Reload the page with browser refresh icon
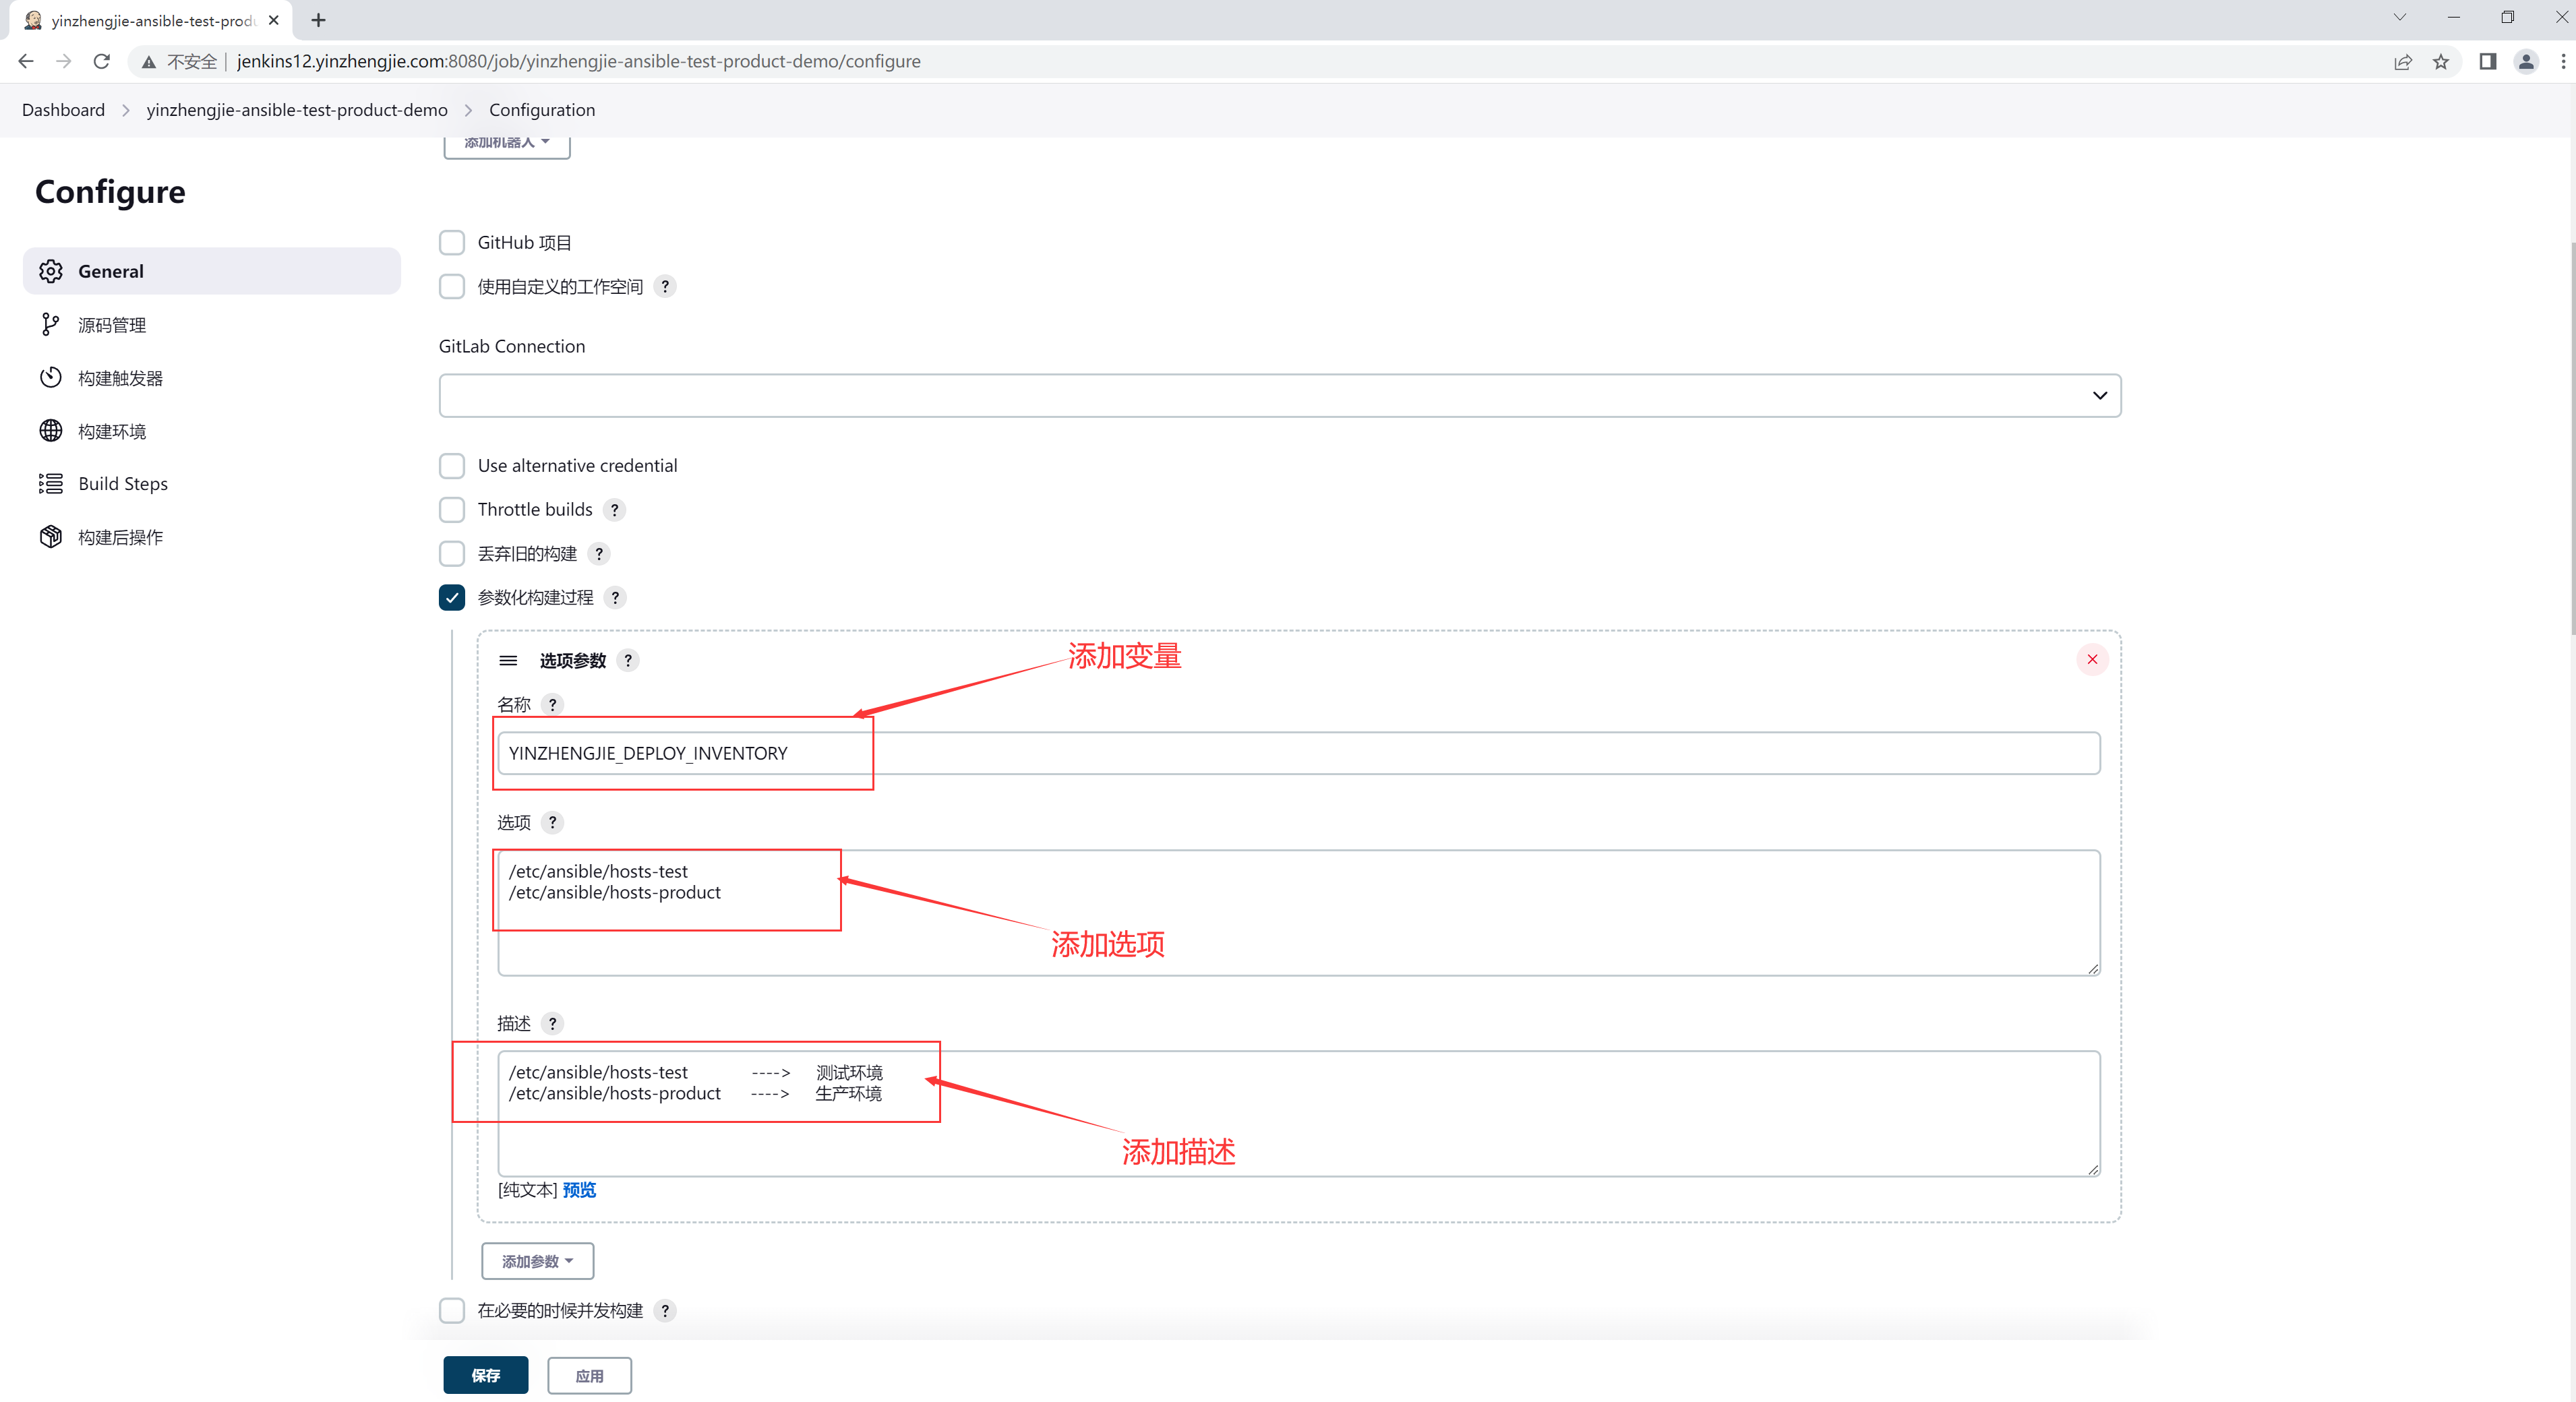The width and height of the screenshot is (2576, 1402). 101,61
